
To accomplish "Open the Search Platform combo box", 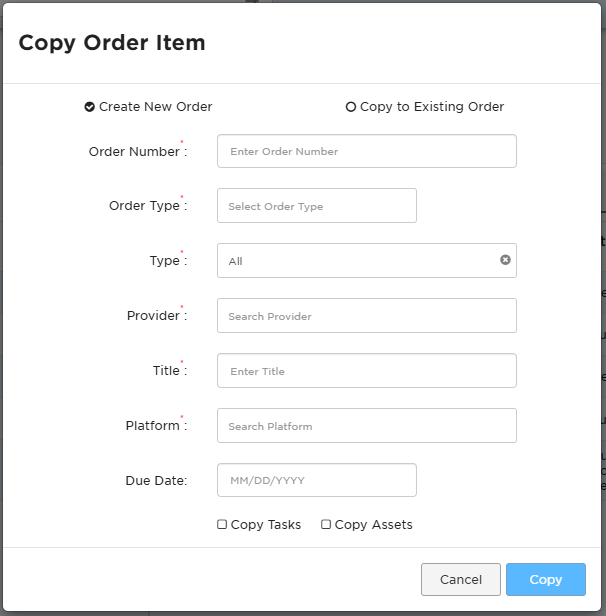I will (x=366, y=425).
